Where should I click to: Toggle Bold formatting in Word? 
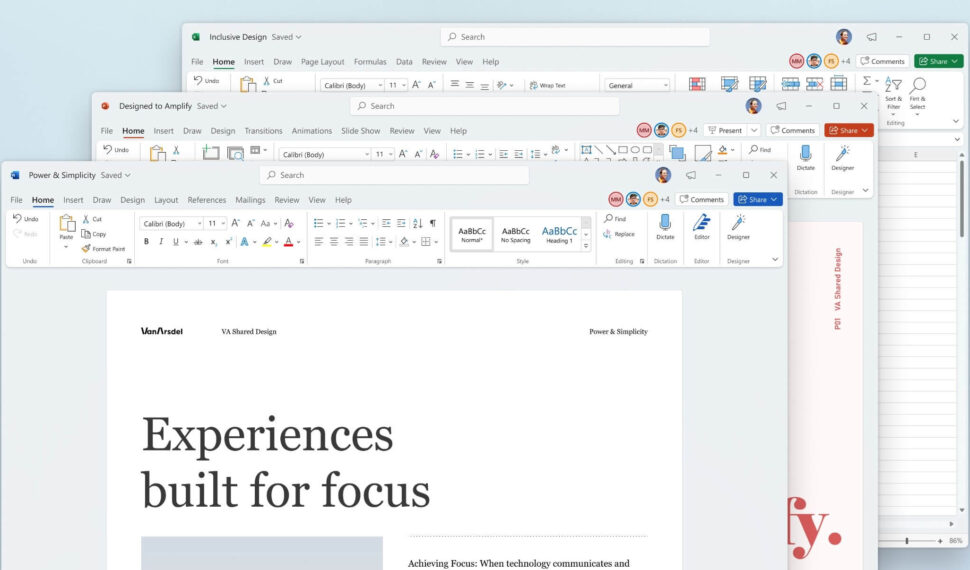(146, 242)
